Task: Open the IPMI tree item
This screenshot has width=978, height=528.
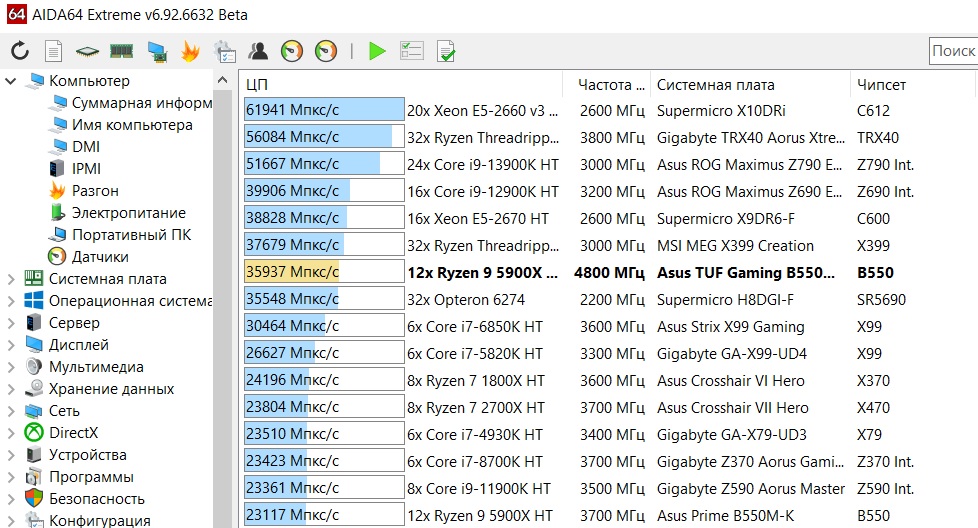Action: pos(86,168)
